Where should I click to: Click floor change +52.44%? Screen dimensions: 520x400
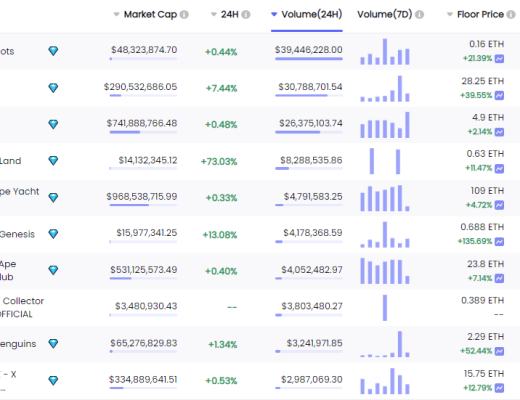(x=476, y=351)
